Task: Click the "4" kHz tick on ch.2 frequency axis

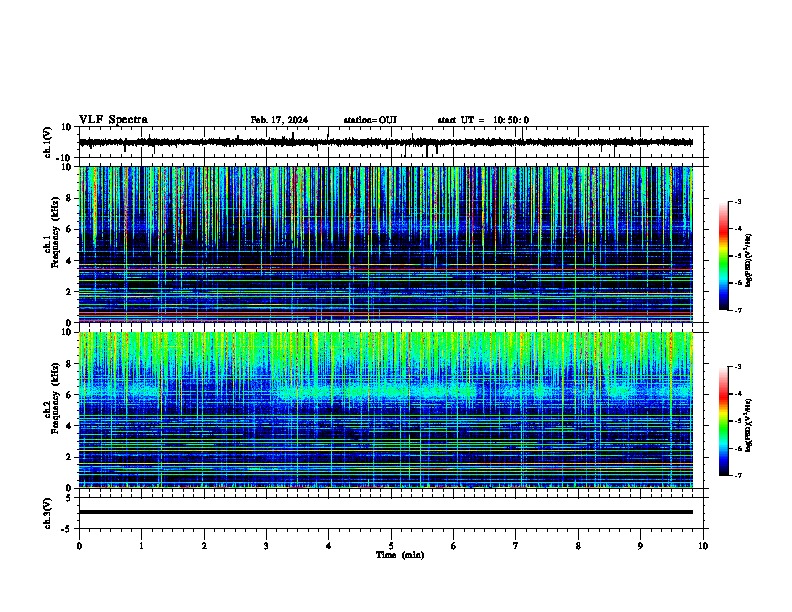Action: 69,426
